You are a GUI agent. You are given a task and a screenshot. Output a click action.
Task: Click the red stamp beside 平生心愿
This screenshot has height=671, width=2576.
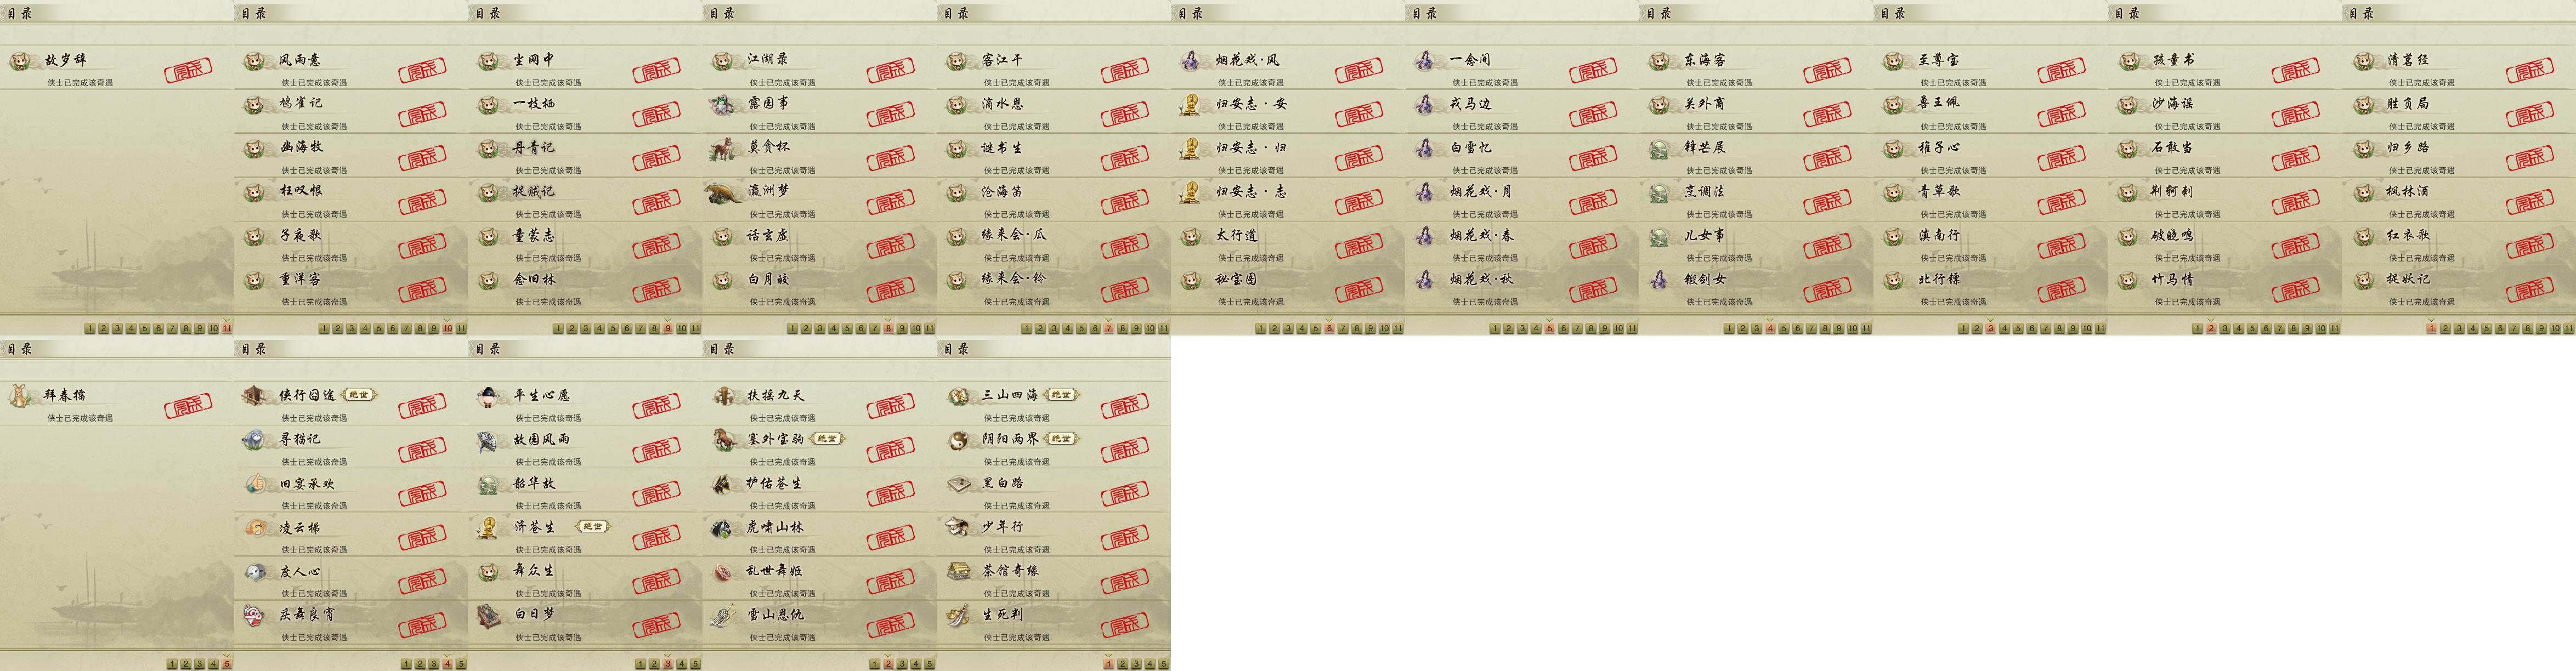pos(656,407)
